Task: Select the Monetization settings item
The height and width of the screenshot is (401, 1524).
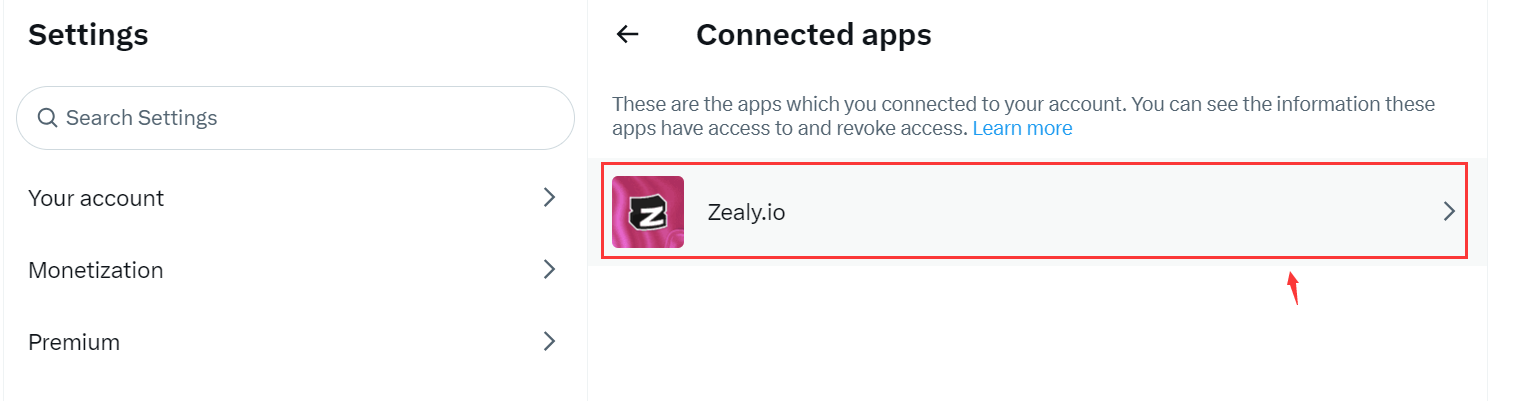Action: tap(96, 270)
